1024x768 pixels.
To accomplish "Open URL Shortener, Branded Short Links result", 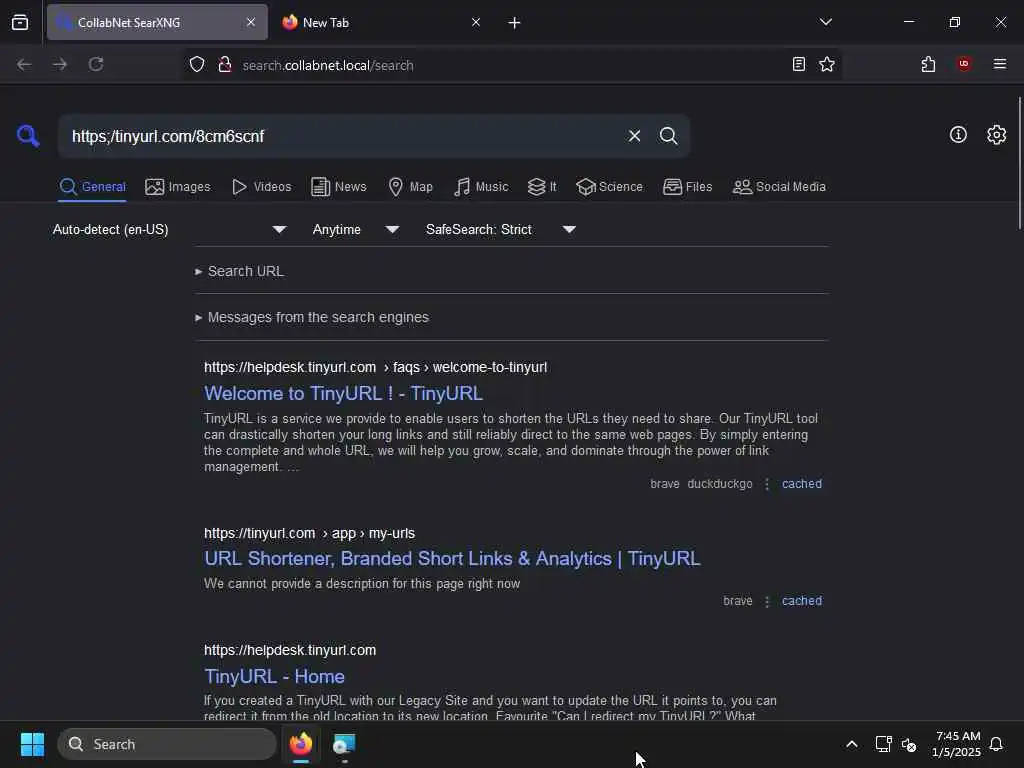I will pyautogui.click(x=452, y=558).
